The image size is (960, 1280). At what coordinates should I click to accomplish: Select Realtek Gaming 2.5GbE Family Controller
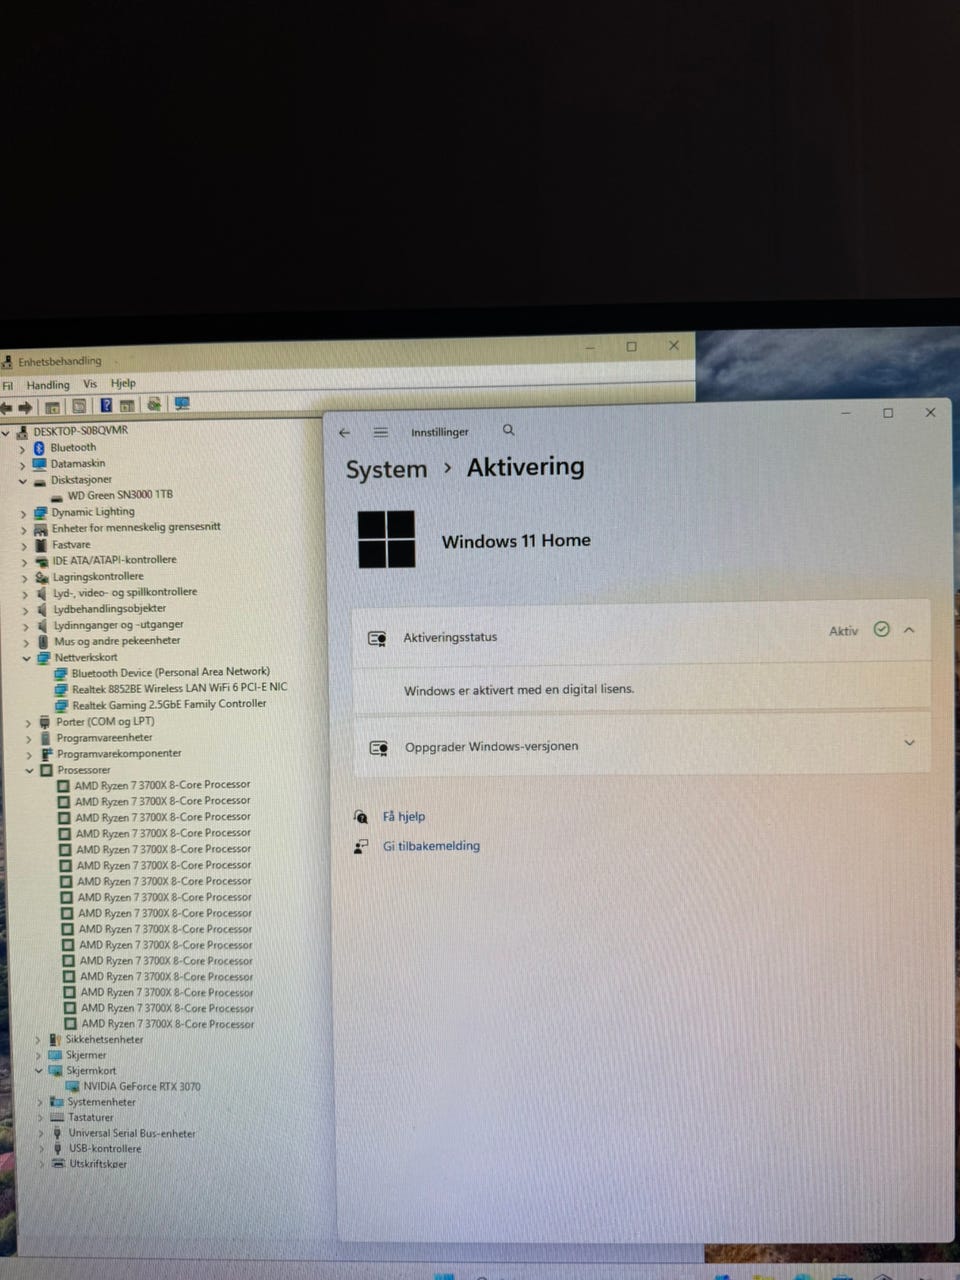tap(169, 704)
